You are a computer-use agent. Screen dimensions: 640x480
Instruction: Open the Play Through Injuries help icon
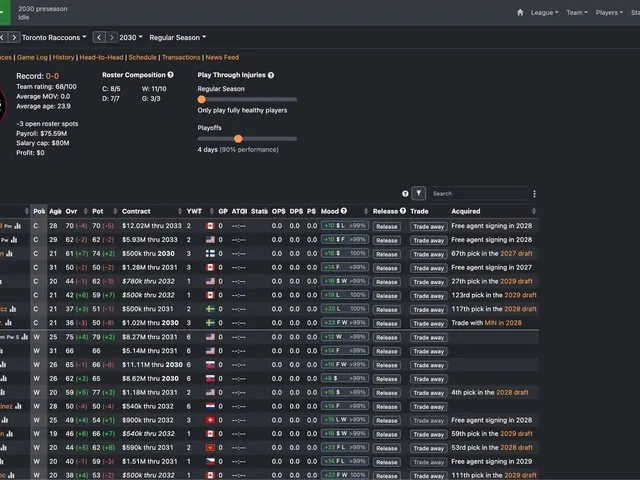click(x=271, y=75)
